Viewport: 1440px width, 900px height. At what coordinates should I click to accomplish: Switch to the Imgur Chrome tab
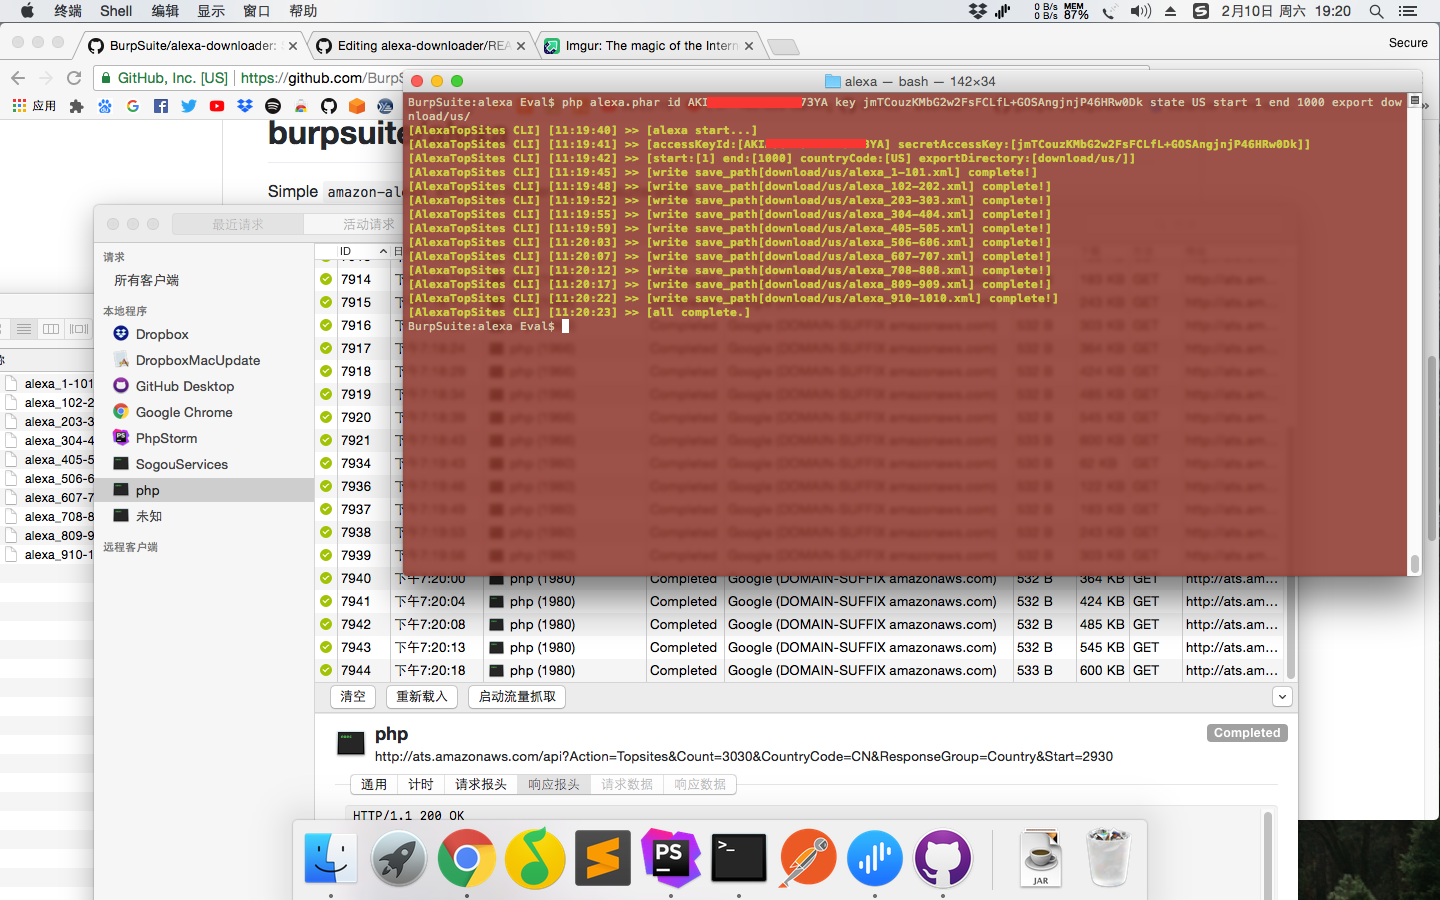651,45
